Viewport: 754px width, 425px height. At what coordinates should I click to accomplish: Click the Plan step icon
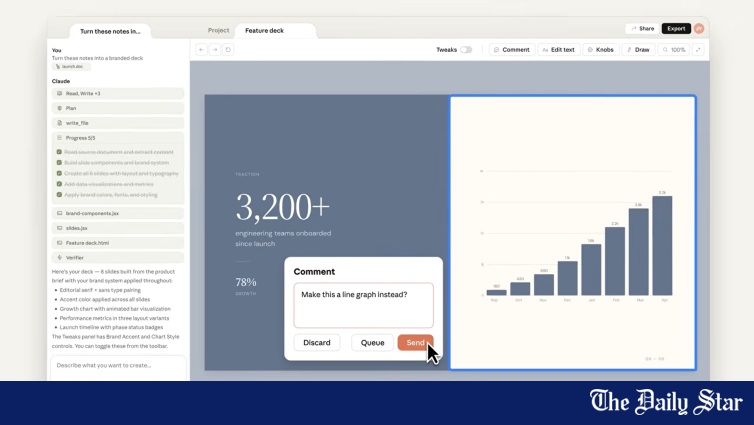60,108
